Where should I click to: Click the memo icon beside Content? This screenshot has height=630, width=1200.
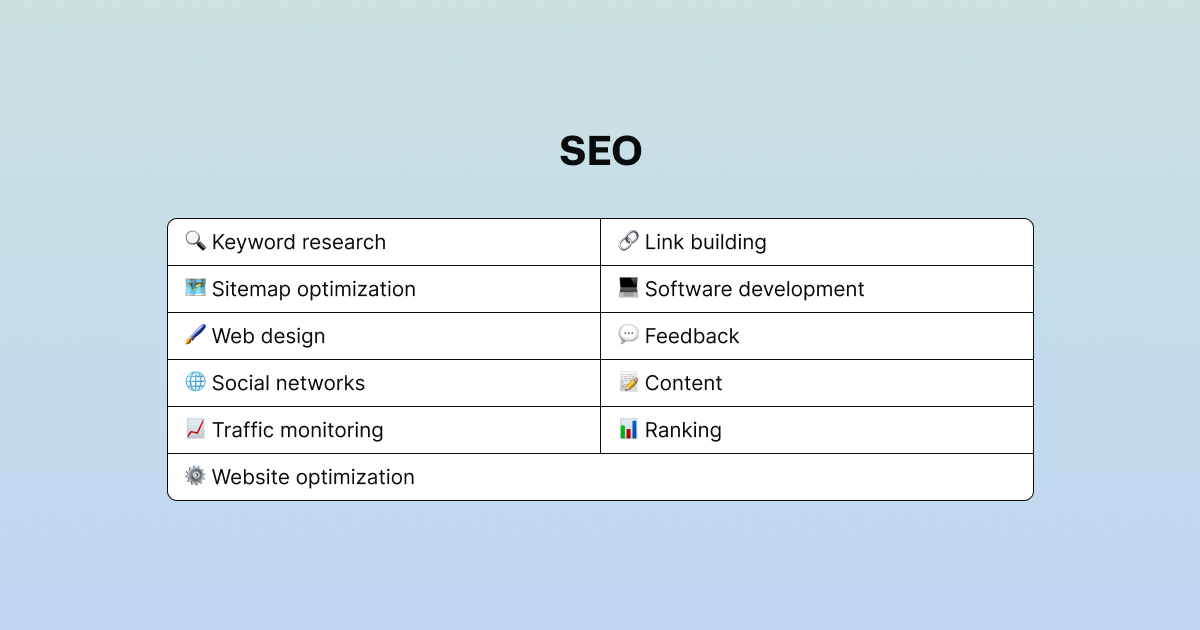coord(628,382)
